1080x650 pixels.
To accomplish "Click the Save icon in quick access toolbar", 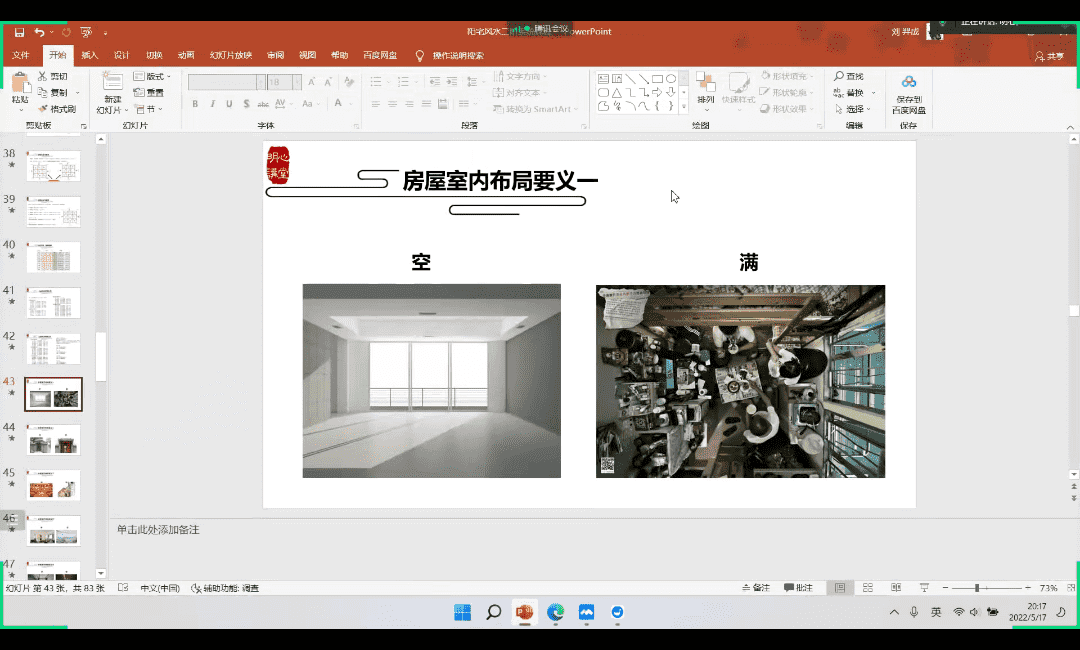I will (x=19, y=33).
